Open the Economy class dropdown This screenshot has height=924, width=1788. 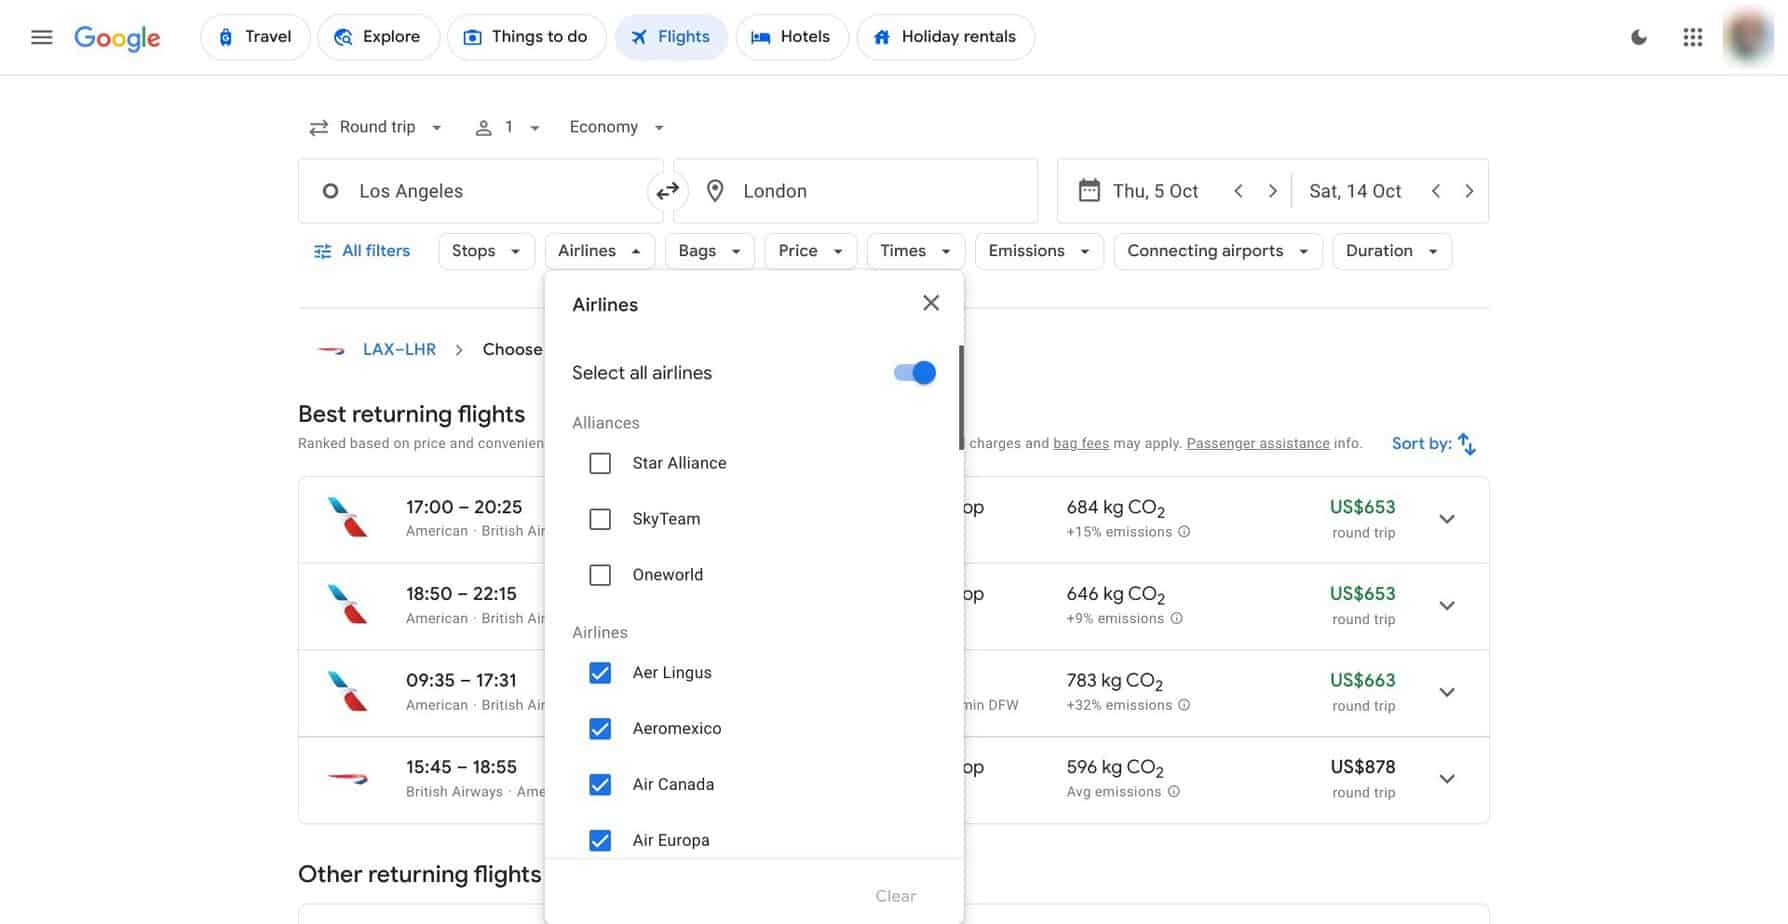tap(617, 127)
